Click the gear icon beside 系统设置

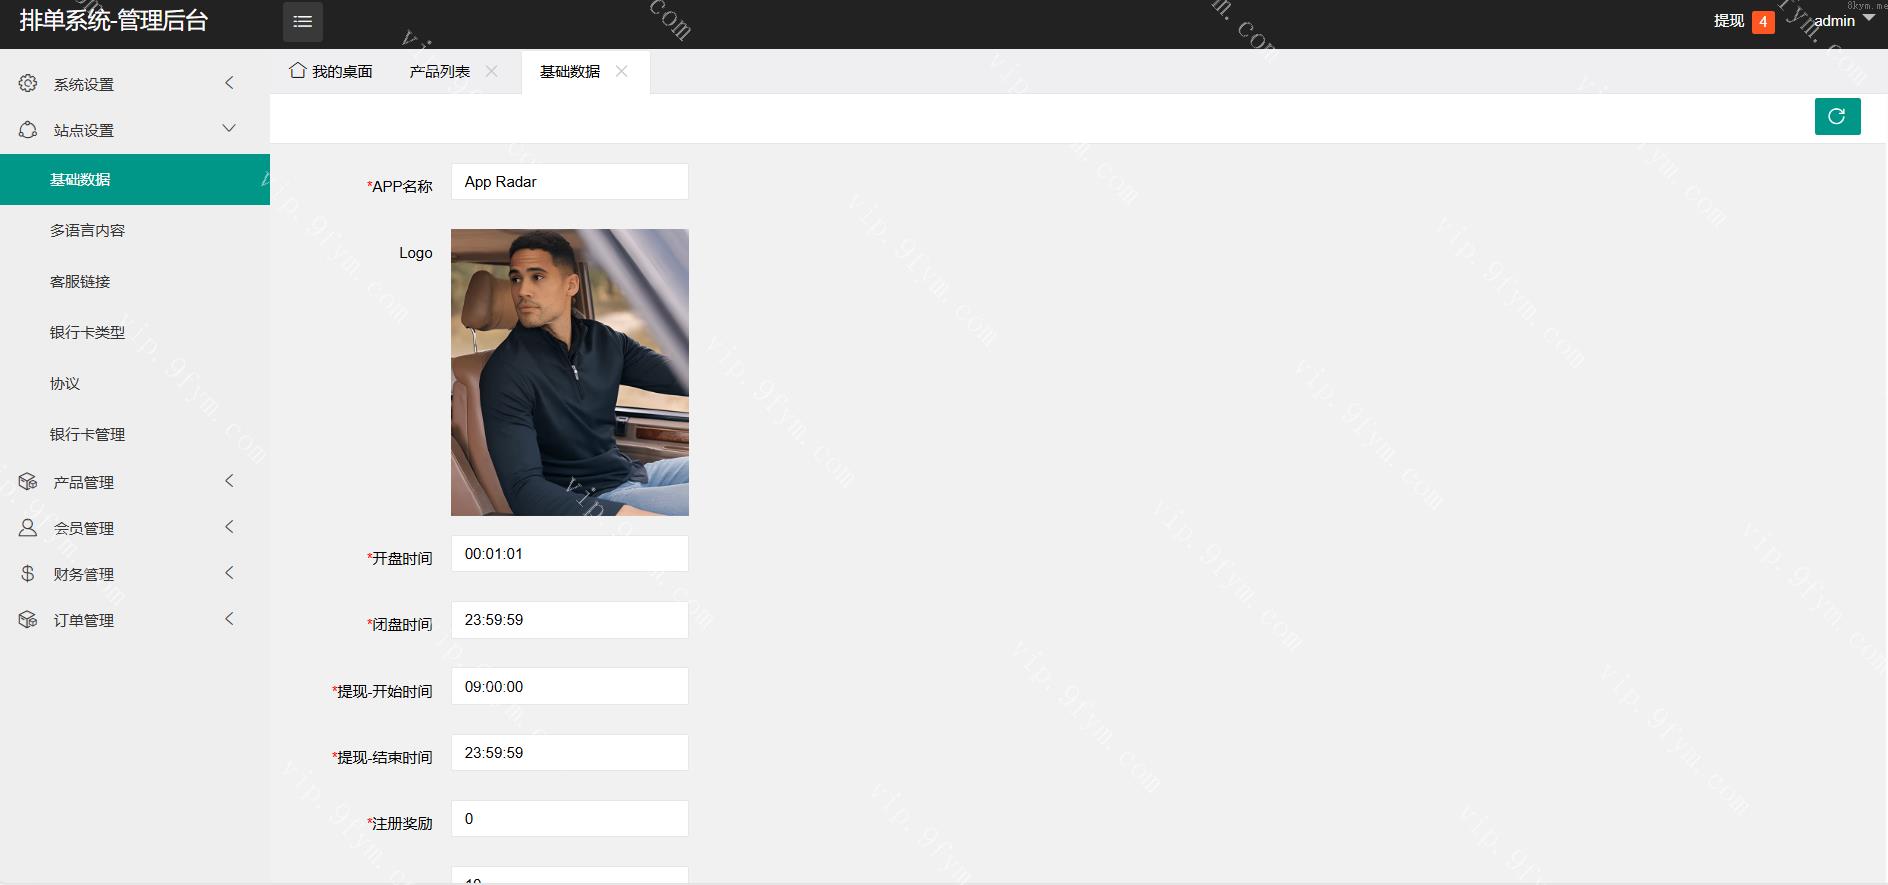click(x=28, y=84)
